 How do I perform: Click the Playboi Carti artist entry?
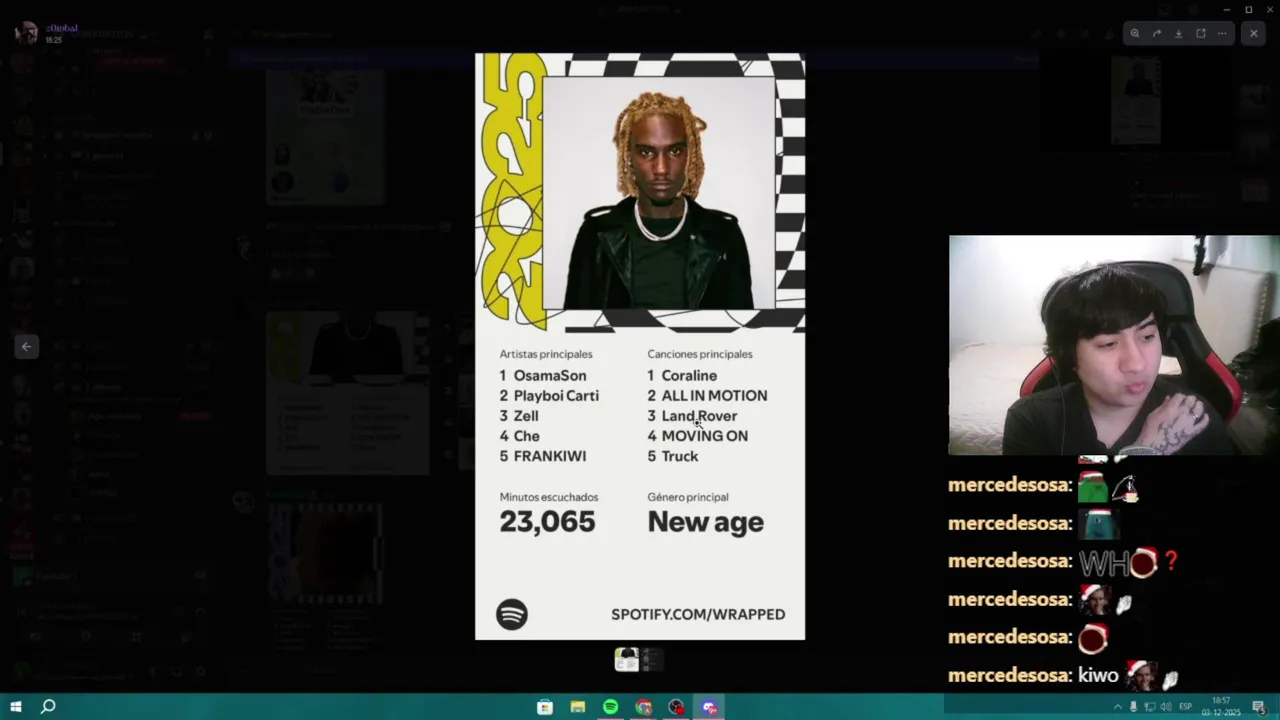tap(549, 396)
